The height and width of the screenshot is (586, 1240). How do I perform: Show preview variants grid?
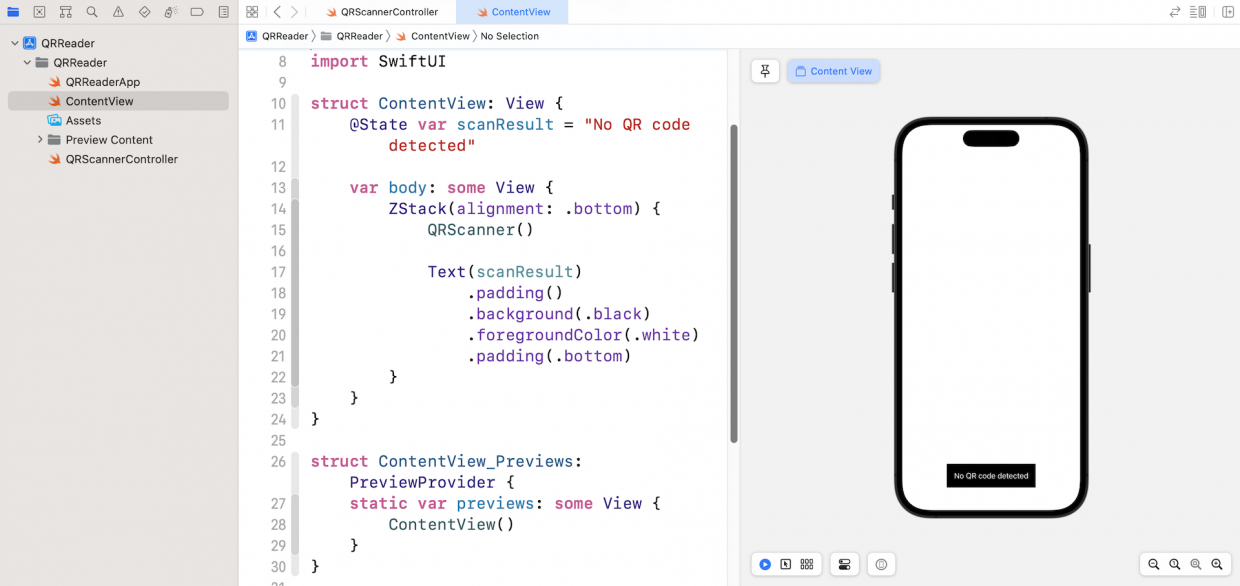pos(806,564)
